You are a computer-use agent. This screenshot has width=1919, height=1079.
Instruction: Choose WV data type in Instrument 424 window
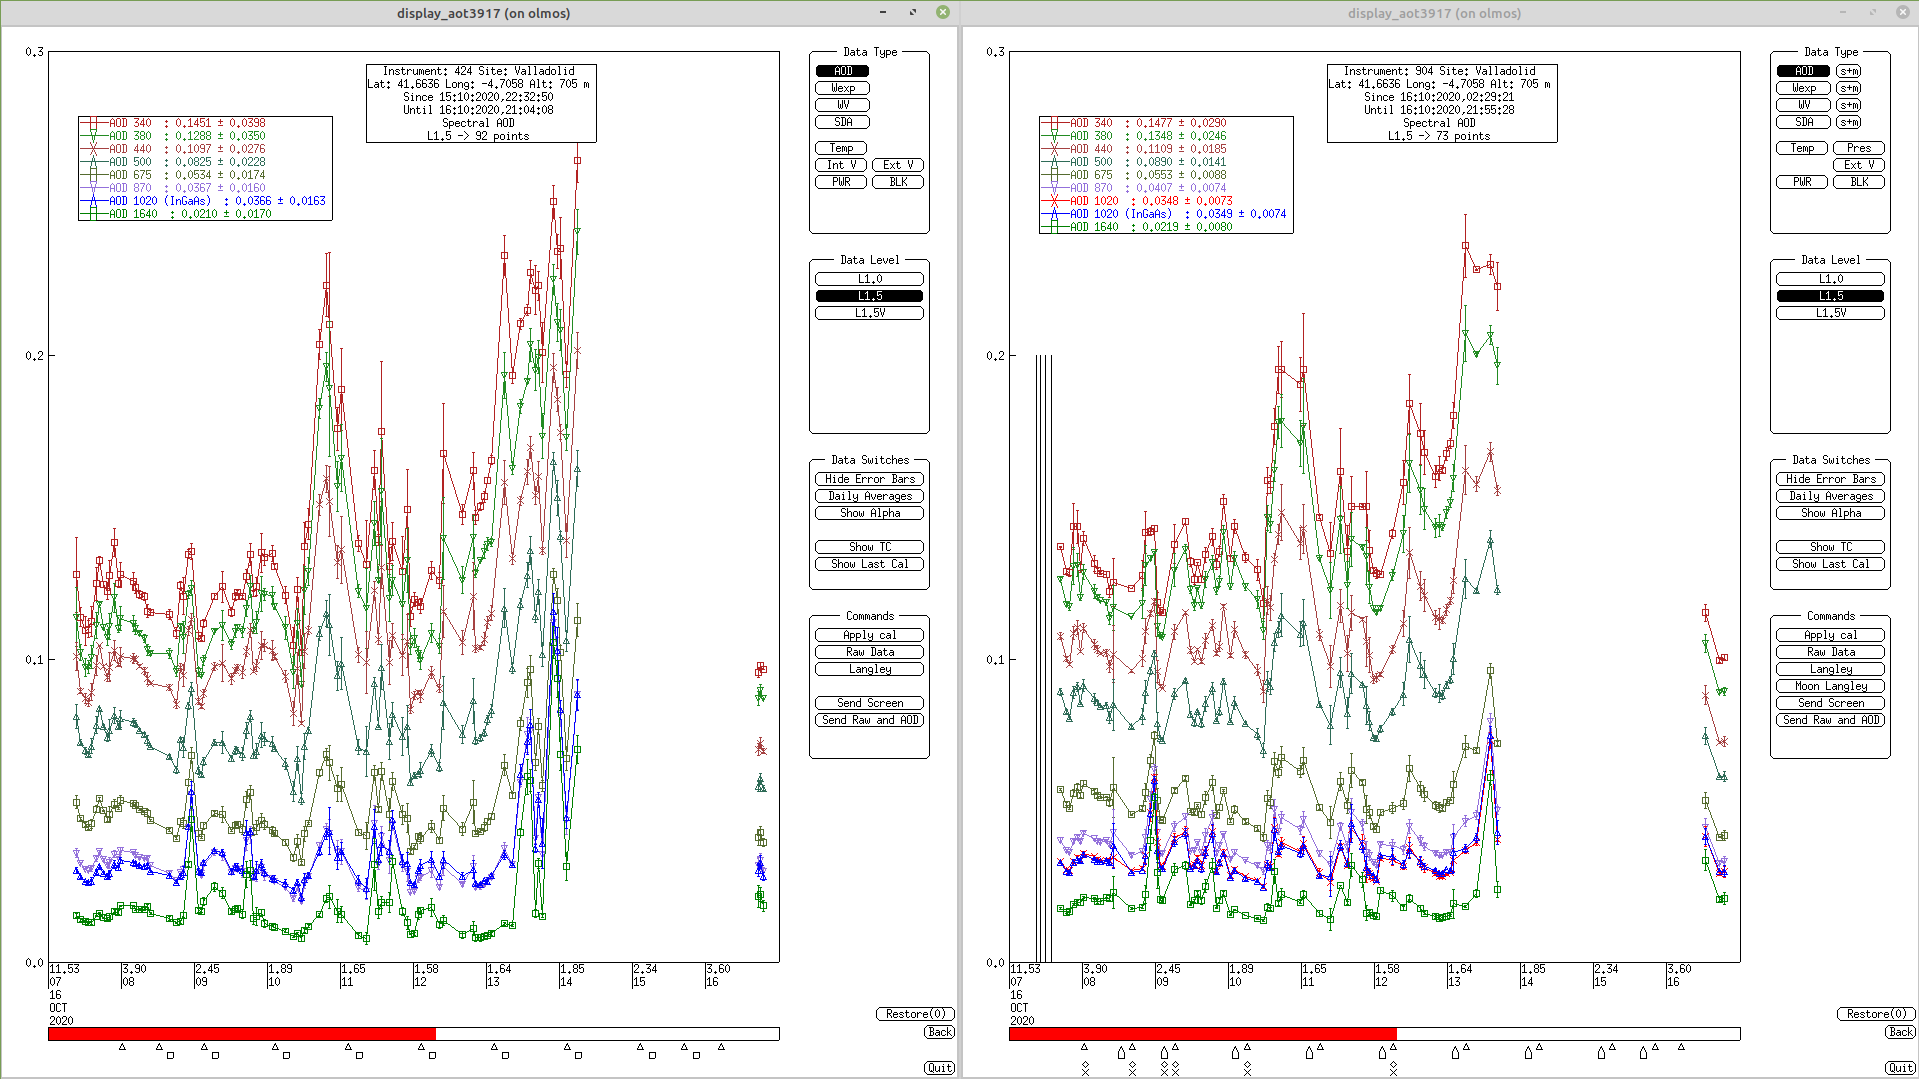[842, 105]
